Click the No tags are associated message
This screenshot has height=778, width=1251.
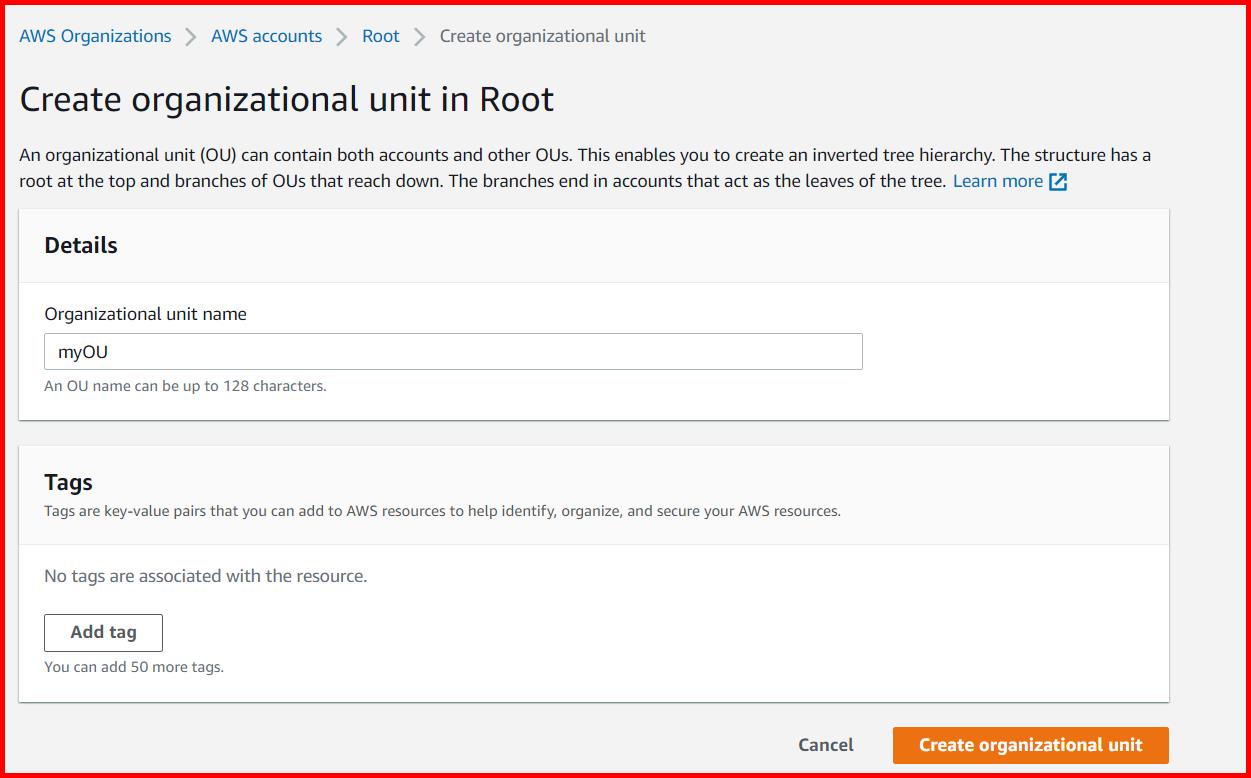point(205,576)
